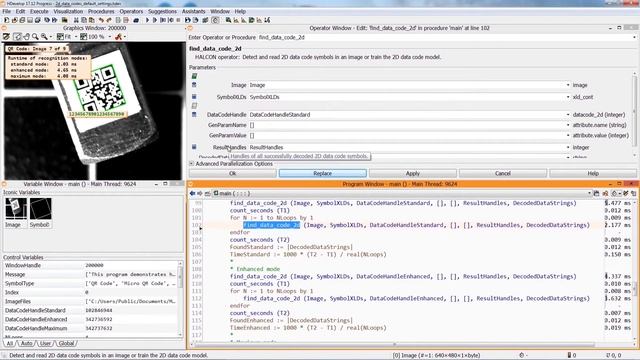Click the 'TimeStandard := 1000 * (T2 - T1)' line
640x360 pixels.
click(x=308, y=254)
